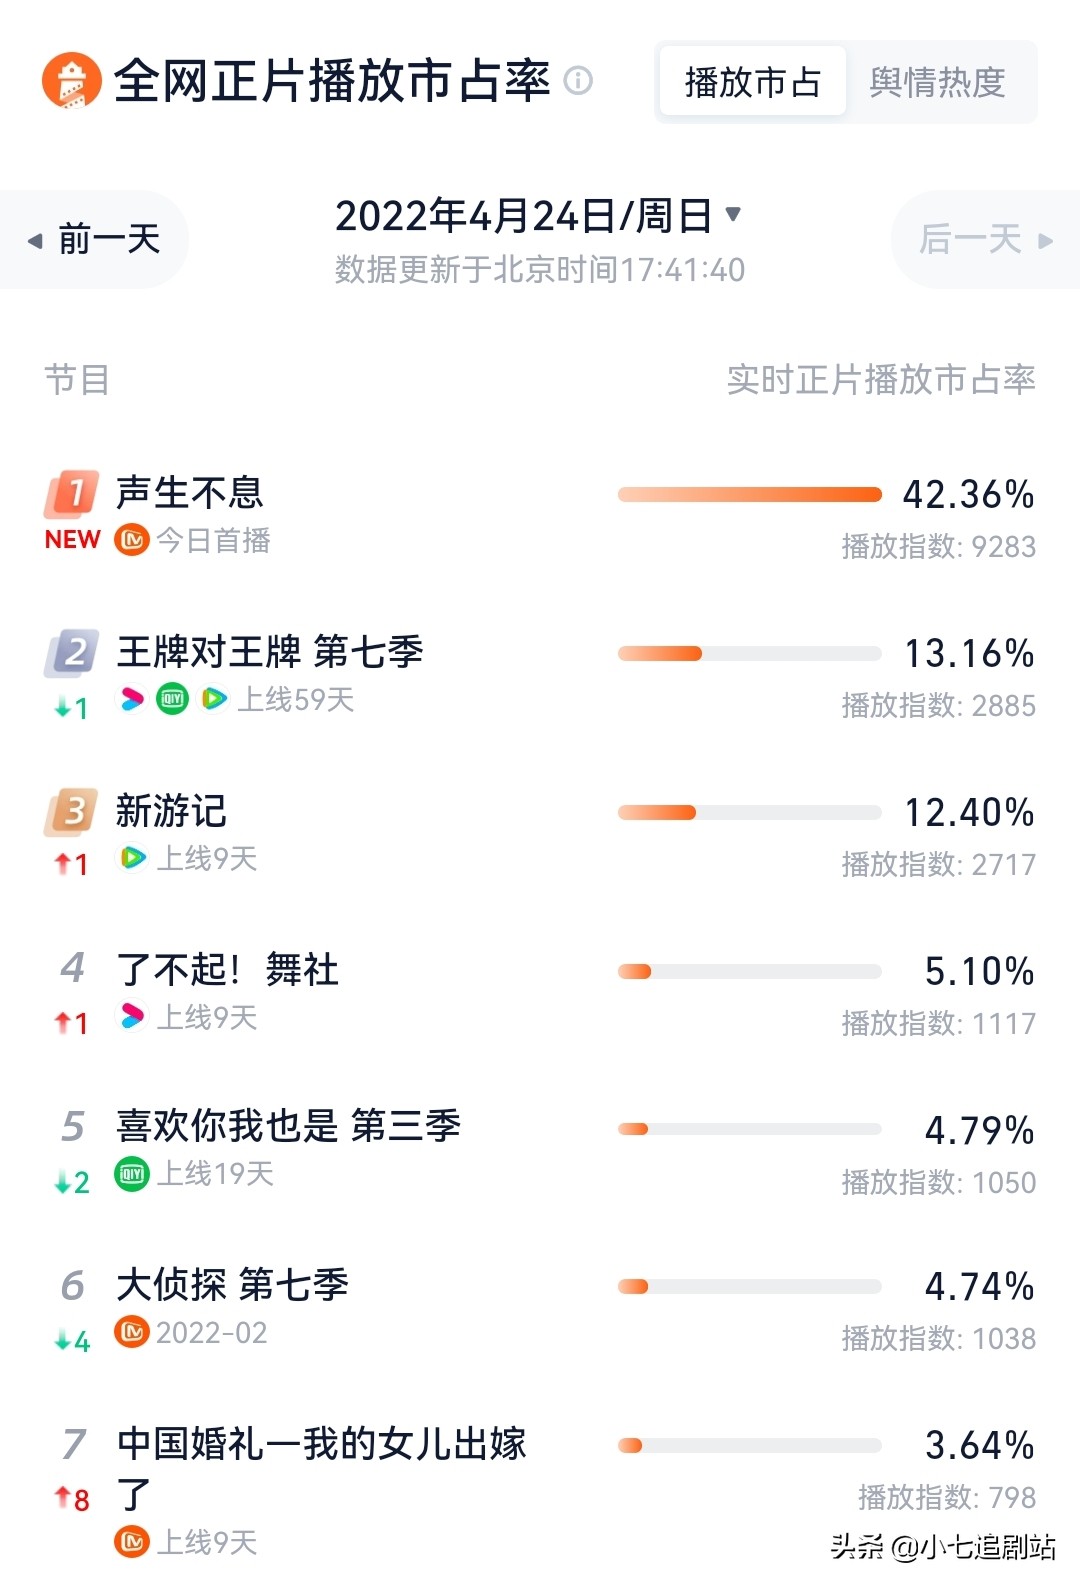Click 王牌对王牌 market share progress bar
The width and height of the screenshot is (1080, 1585).
pyautogui.click(x=750, y=653)
